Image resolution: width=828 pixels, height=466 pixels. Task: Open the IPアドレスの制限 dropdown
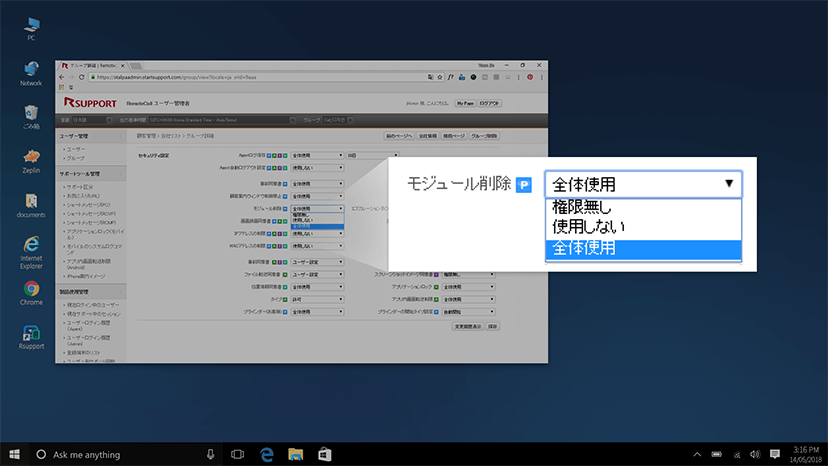point(317,234)
